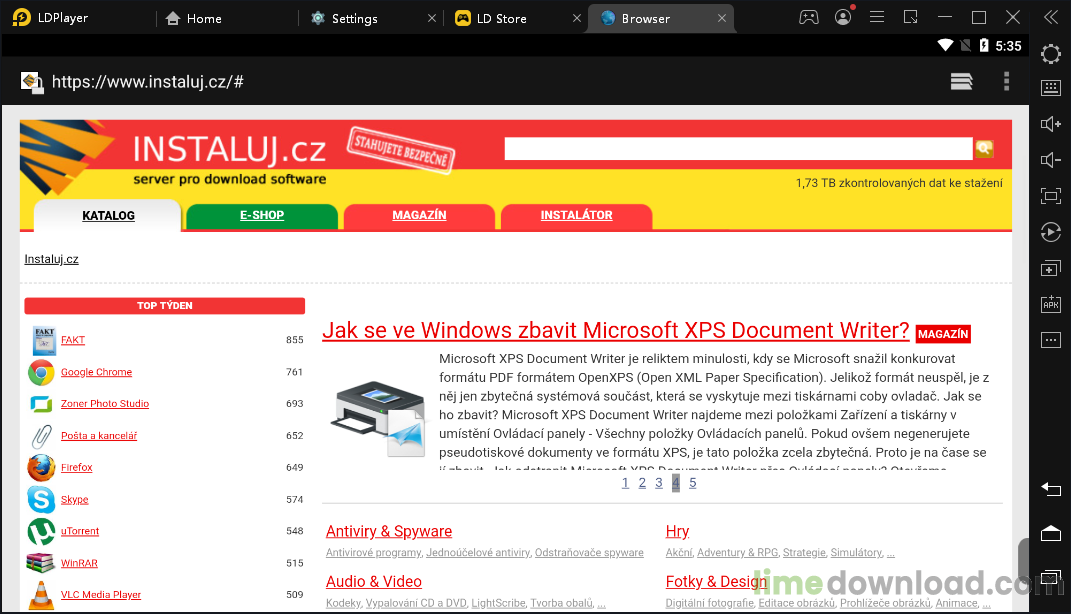Open browser tabs stack icon
The width and height of the screenshot is (1071, 614).
click(x=961, y=82)
